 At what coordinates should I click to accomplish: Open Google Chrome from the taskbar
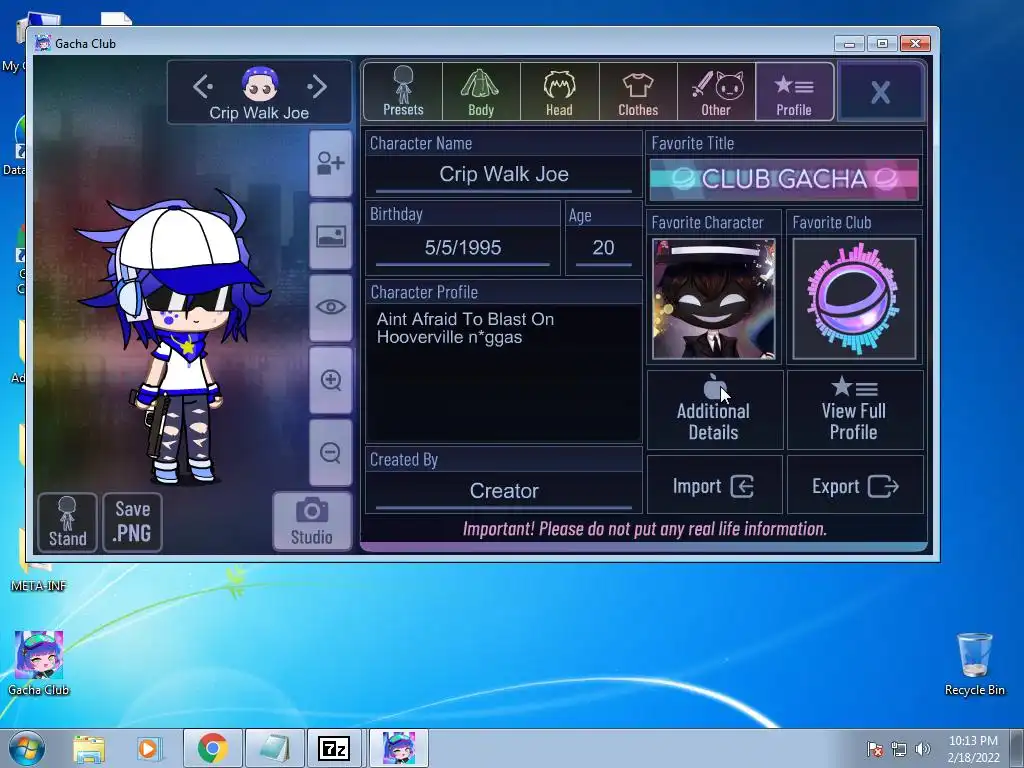212,748
